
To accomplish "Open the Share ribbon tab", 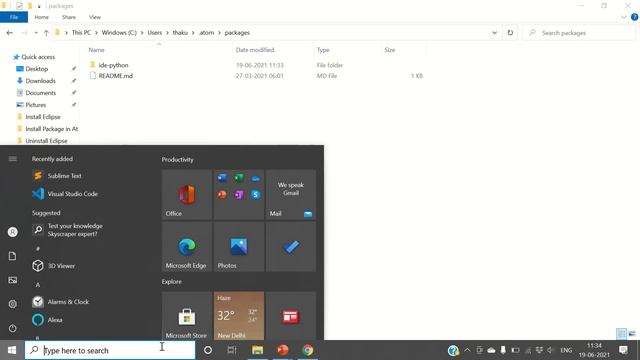I will (x=69, y=17).
